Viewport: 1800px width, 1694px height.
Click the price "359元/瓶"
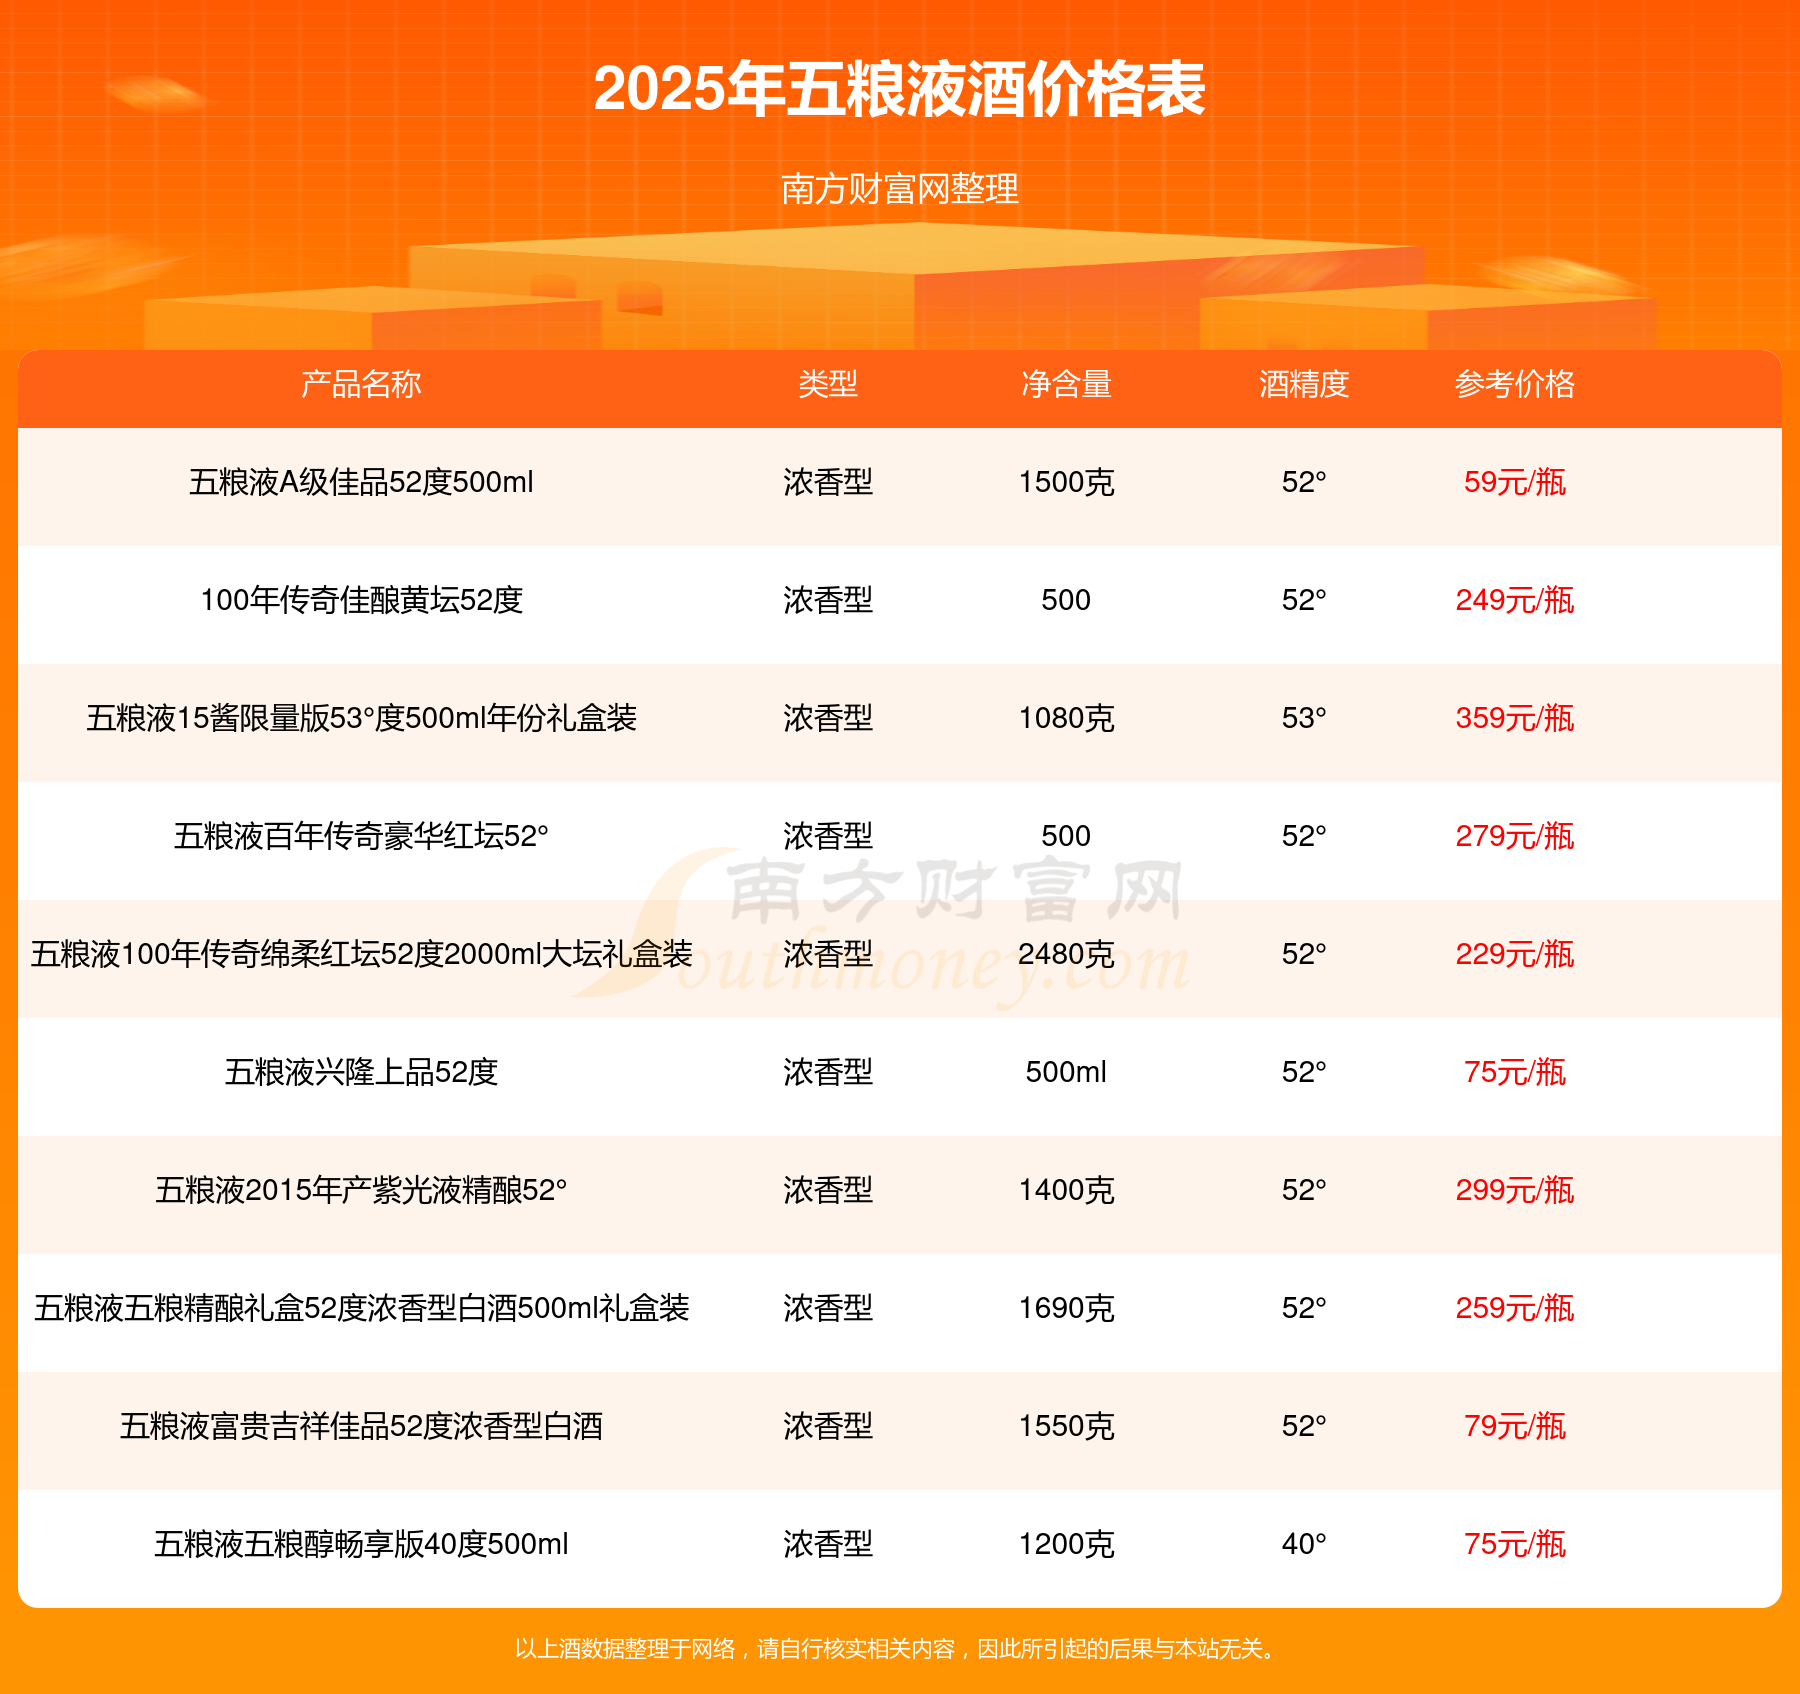pos(1515,718)
